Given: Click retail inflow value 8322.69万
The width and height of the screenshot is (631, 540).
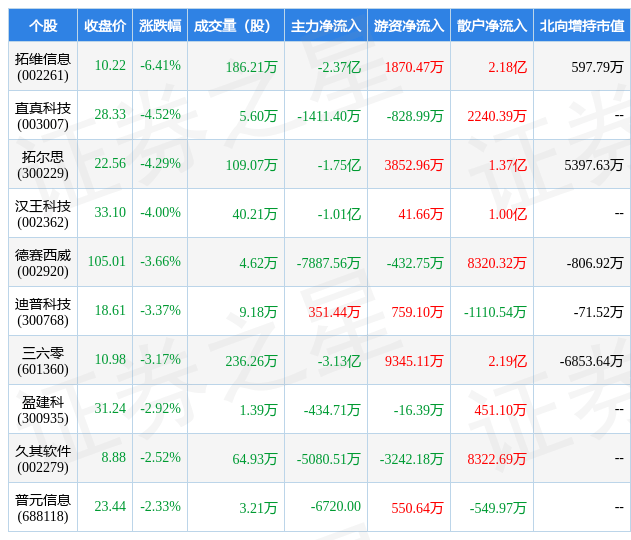Looking at the screenshot, I should 497,459.
